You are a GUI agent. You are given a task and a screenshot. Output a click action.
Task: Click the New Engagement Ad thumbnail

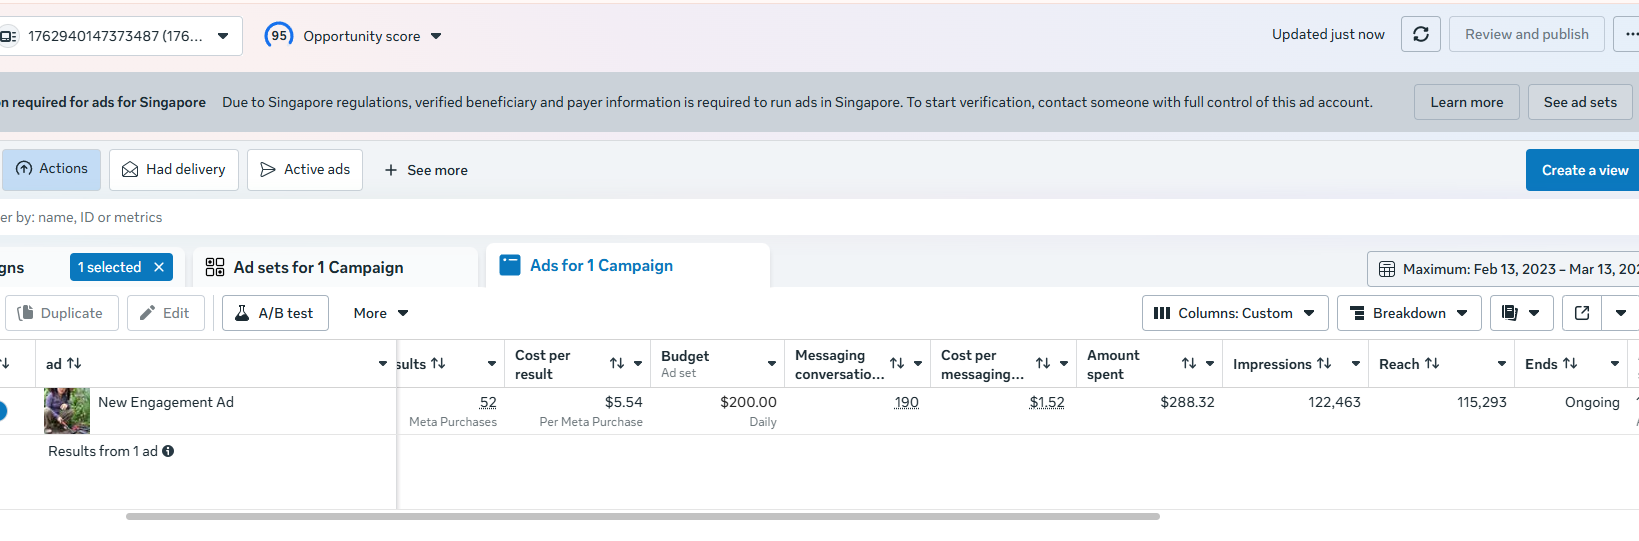[x=67, y=410]
